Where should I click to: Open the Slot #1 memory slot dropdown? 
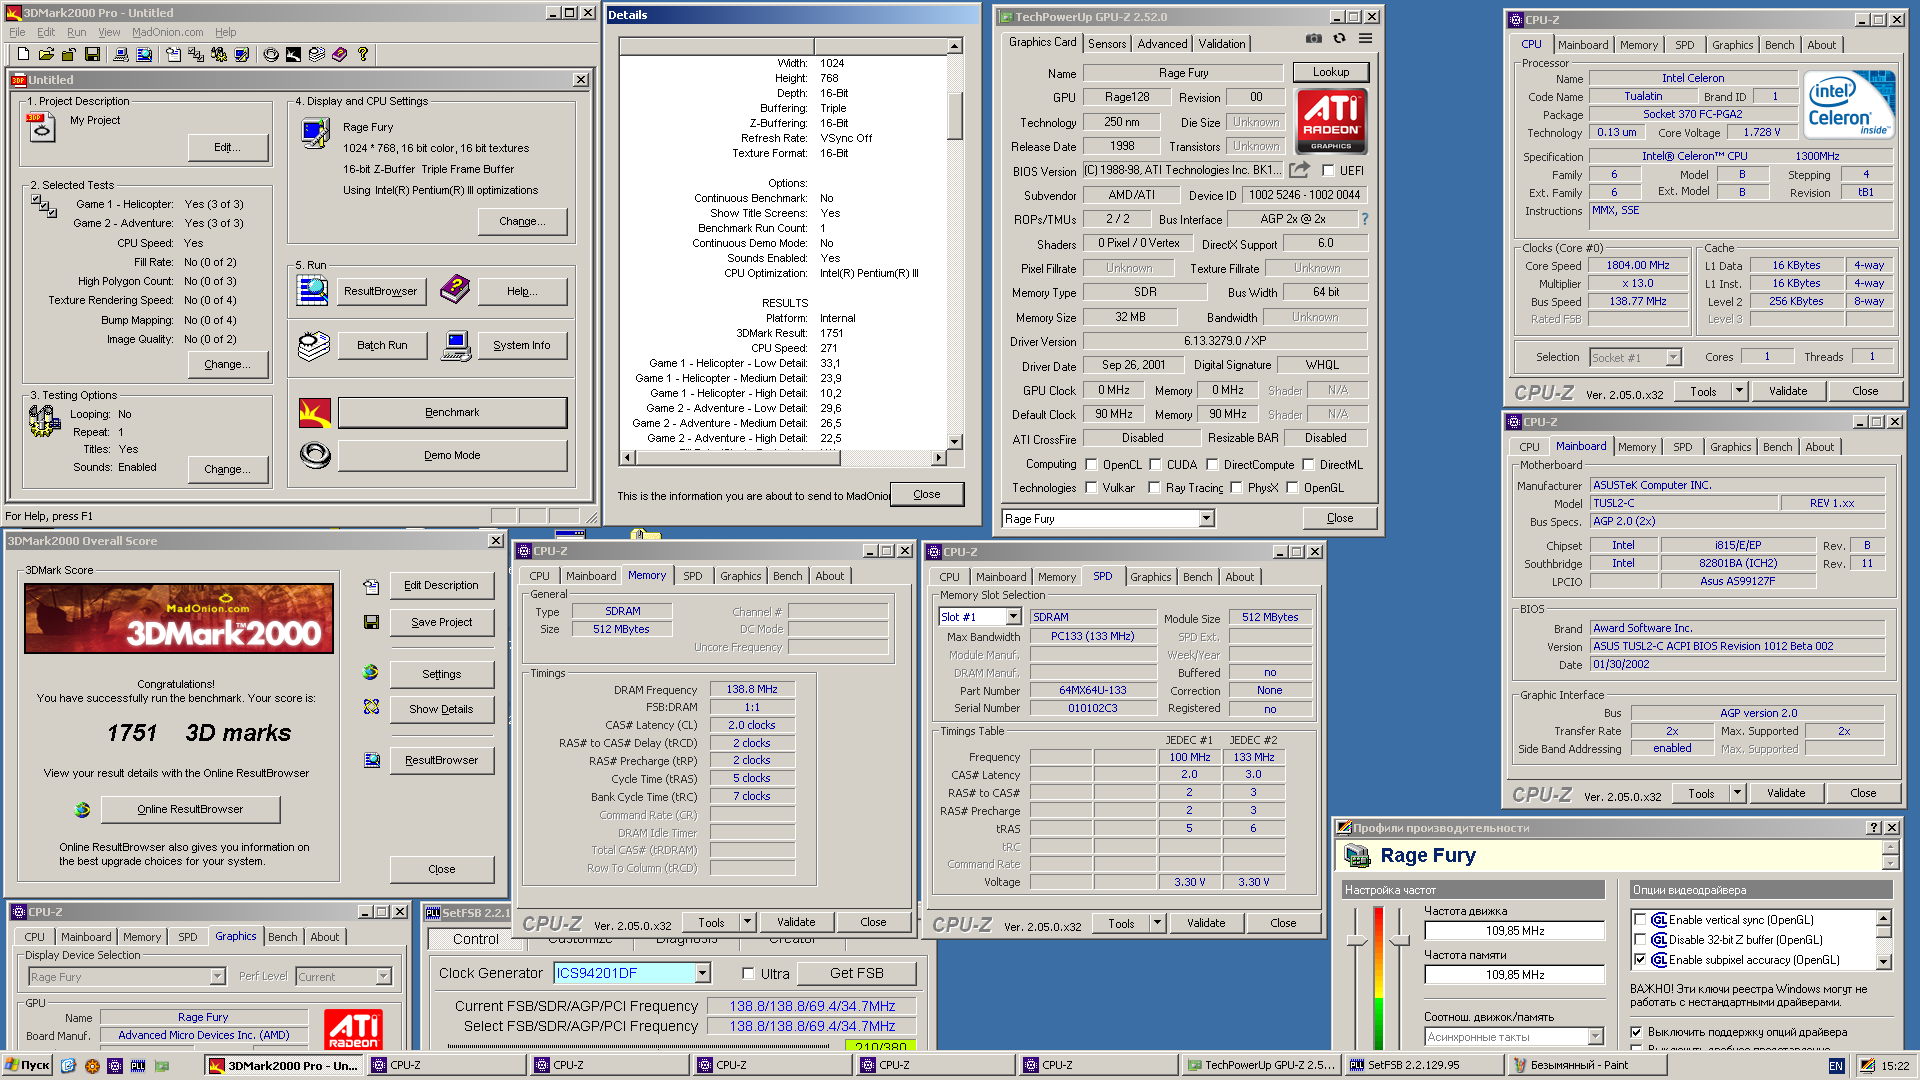1013,617
